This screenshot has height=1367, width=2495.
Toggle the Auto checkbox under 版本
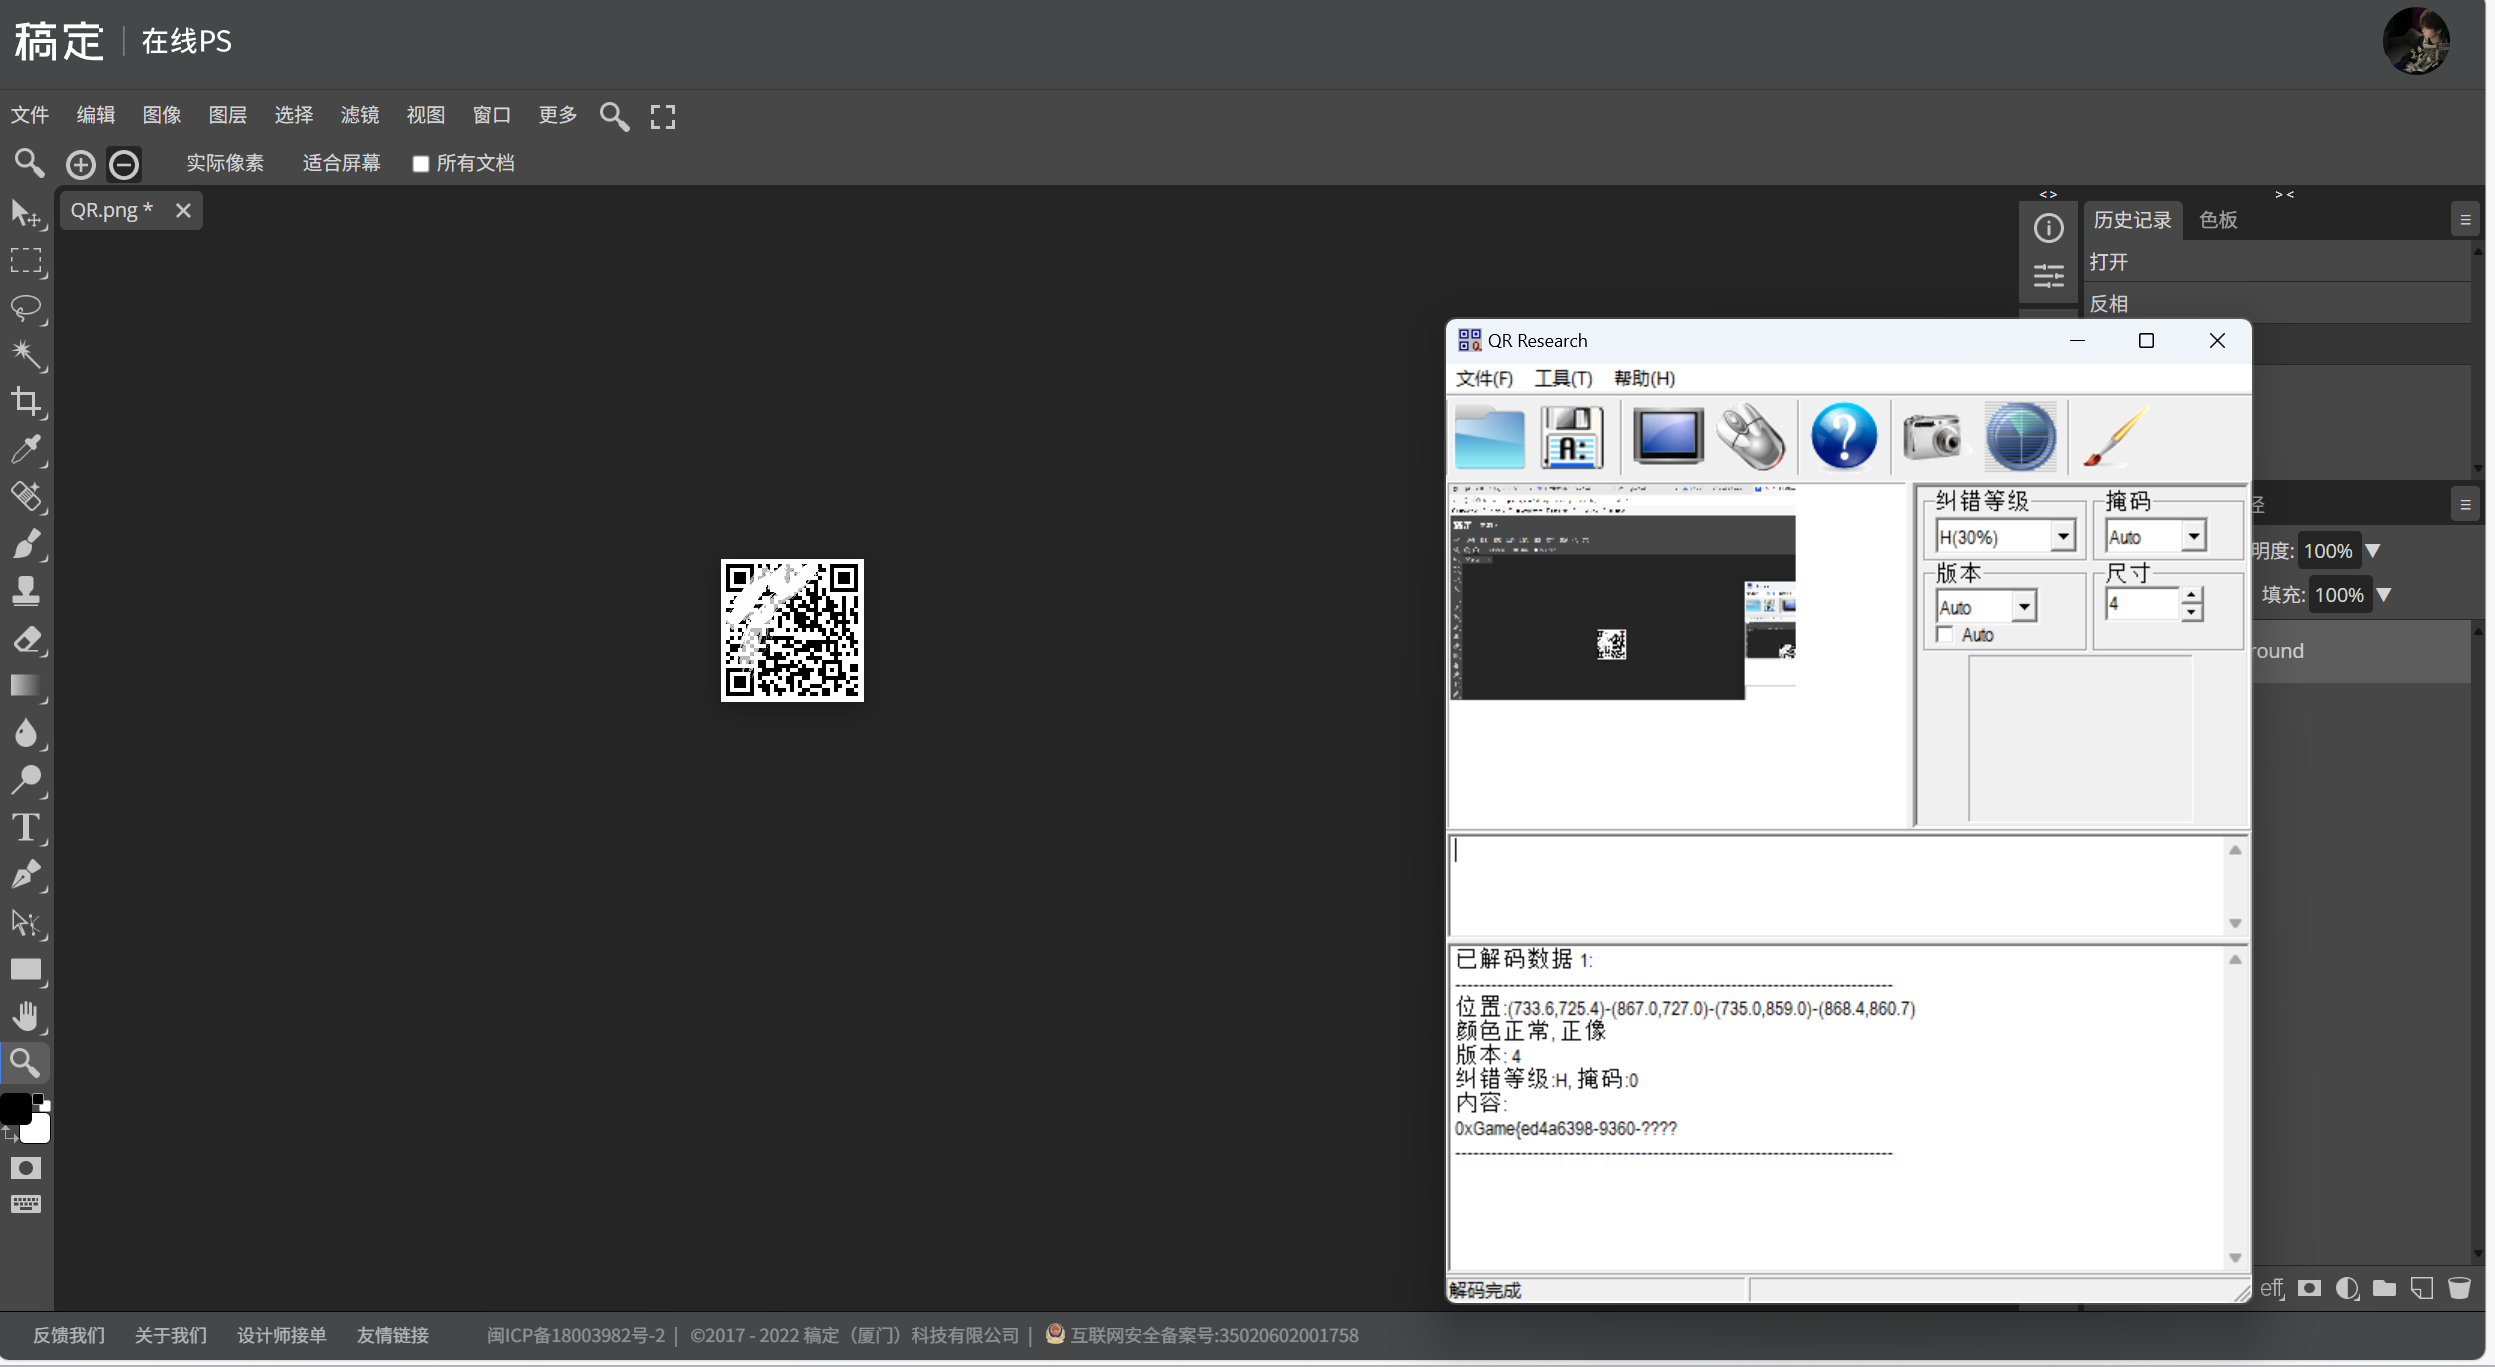(x=1945, y=635)
